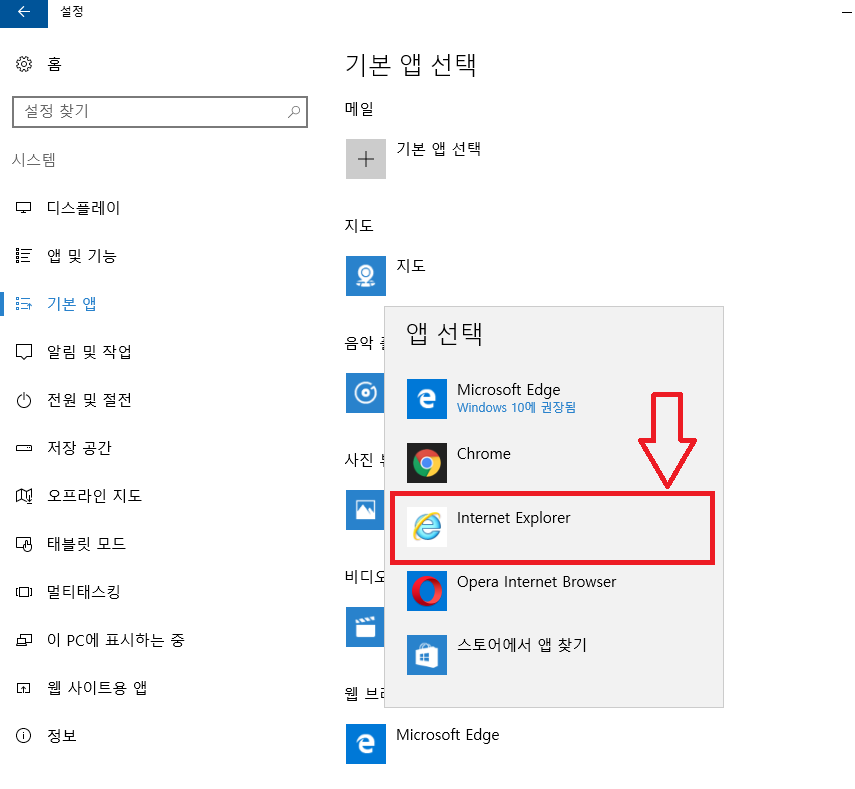Image resolution: width=855 pixels, height=789 pixels.
Task: Click the 기본 앱 선택 page heading
Action: pos(411,65)
